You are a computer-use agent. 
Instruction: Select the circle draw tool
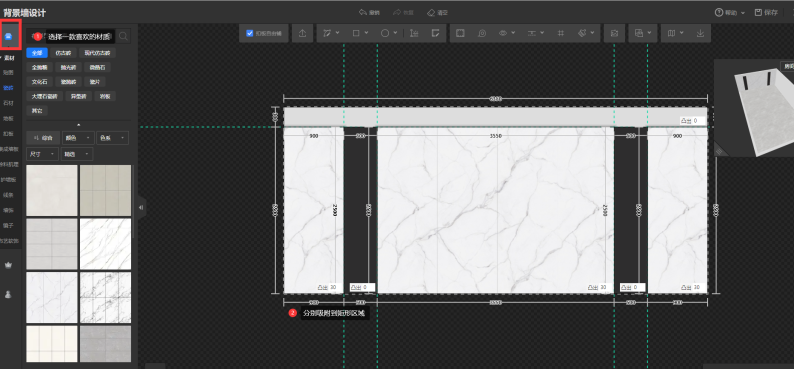click(x=385, y=33)
